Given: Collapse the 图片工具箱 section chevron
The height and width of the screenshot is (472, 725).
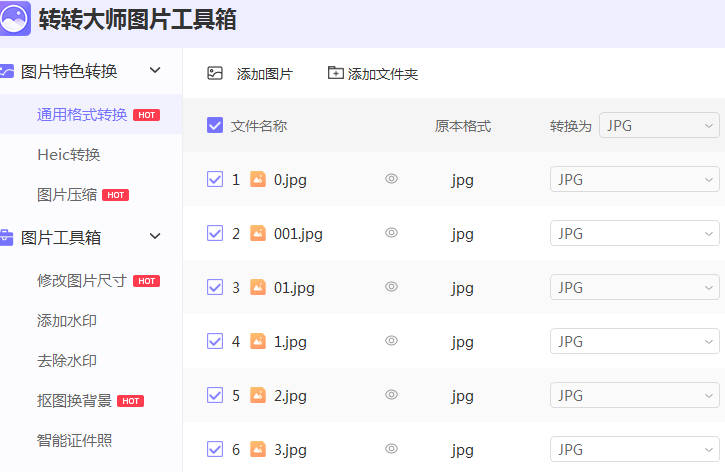Looking at the screenshot, I should click(155, 237).
